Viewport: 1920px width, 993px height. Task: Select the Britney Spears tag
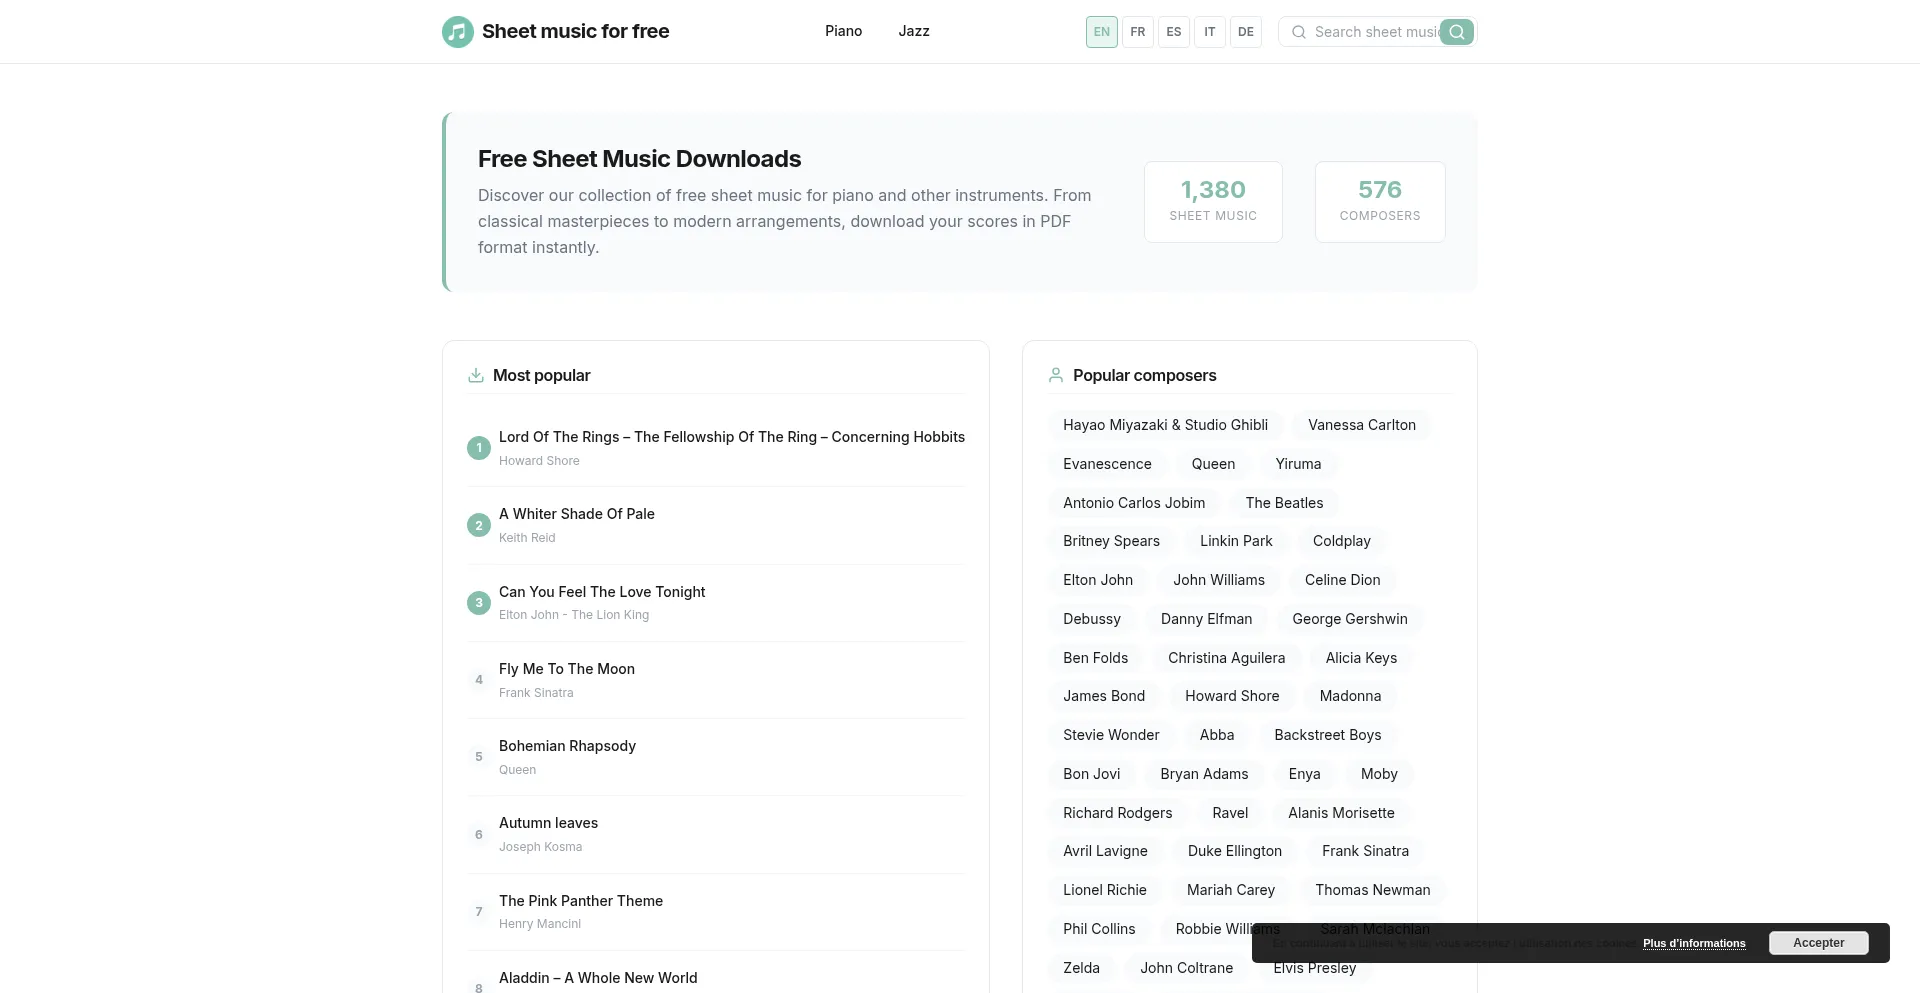tap(1111, 541)
